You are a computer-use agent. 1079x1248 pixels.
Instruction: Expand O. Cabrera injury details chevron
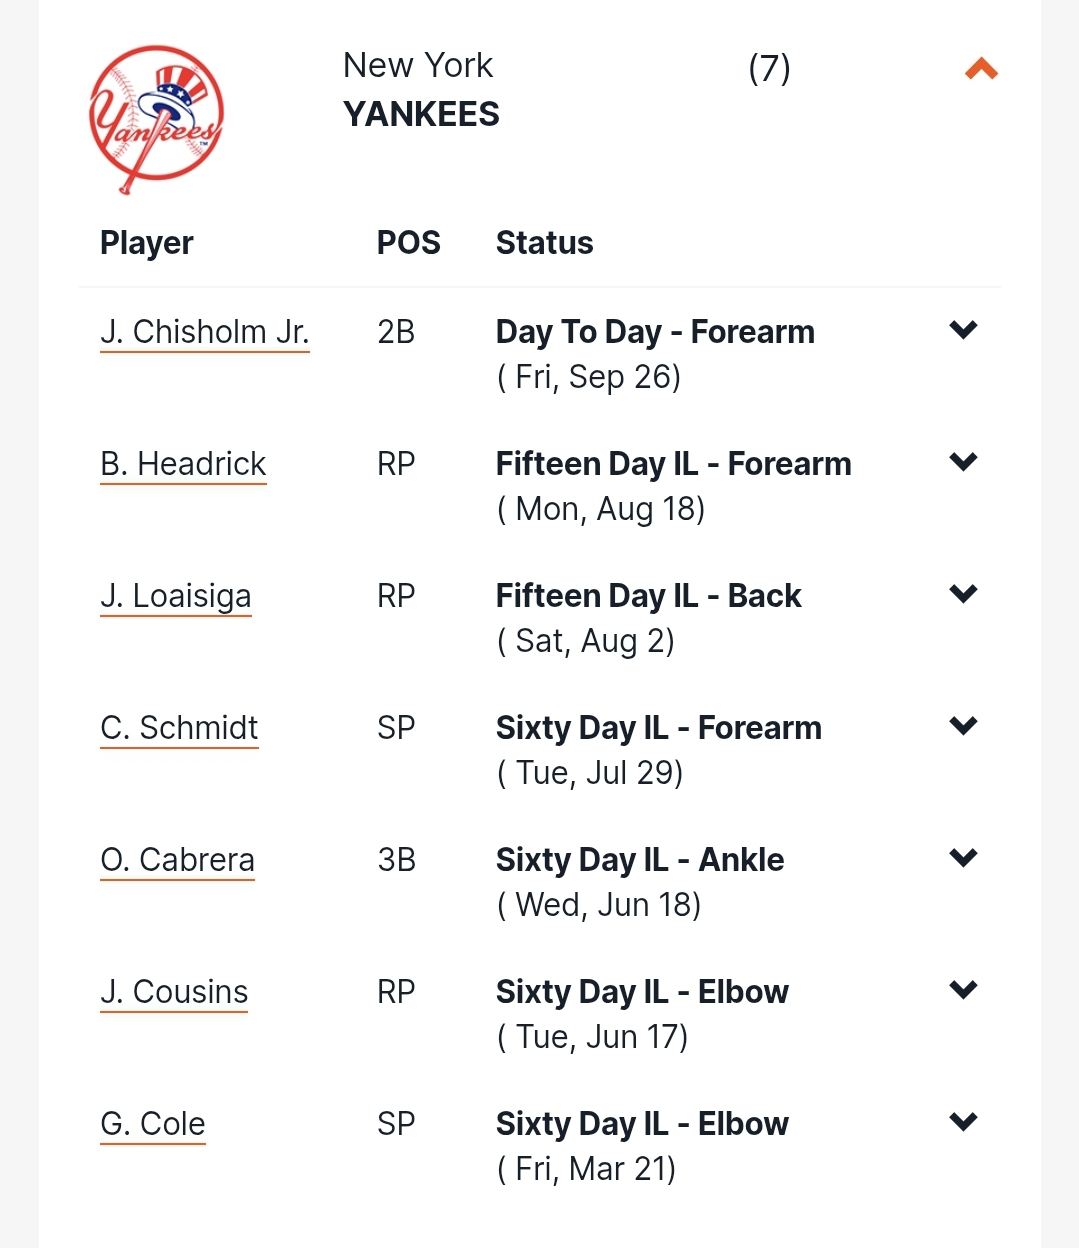click(963, 858)
